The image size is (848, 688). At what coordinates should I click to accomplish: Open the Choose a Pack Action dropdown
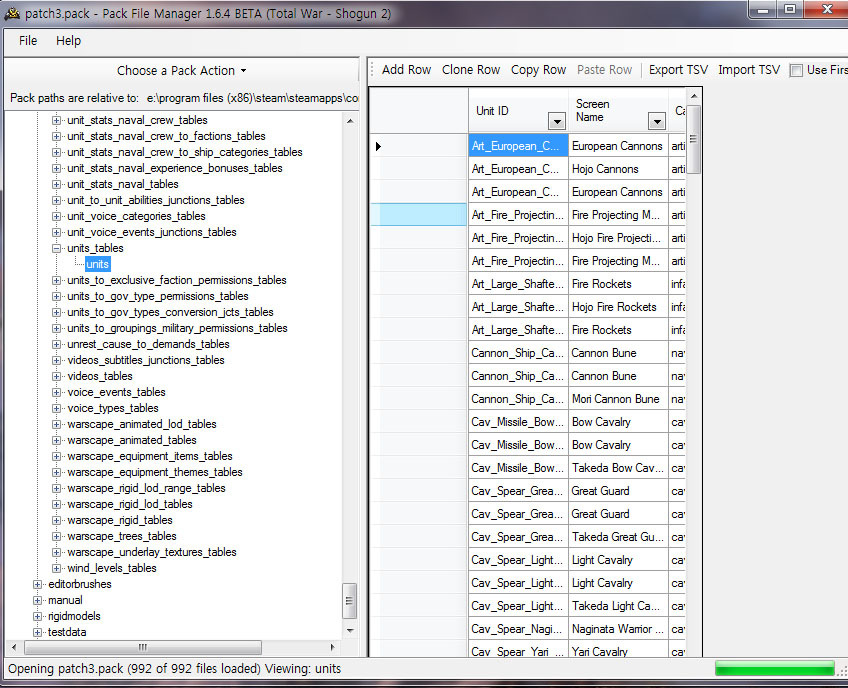pyautogui.click(x=182, y=71)
